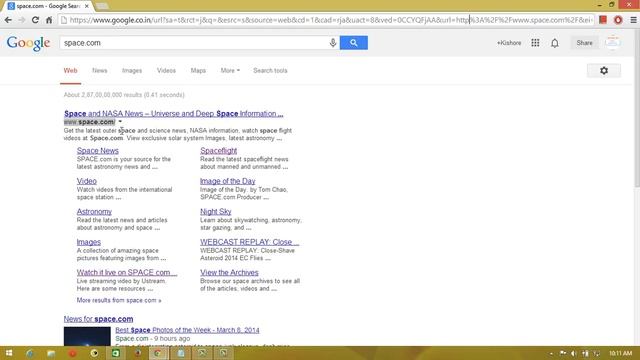Open File Explorer folder in taskbar
Screen dimensions: 640x360
[x=51, y=353]
